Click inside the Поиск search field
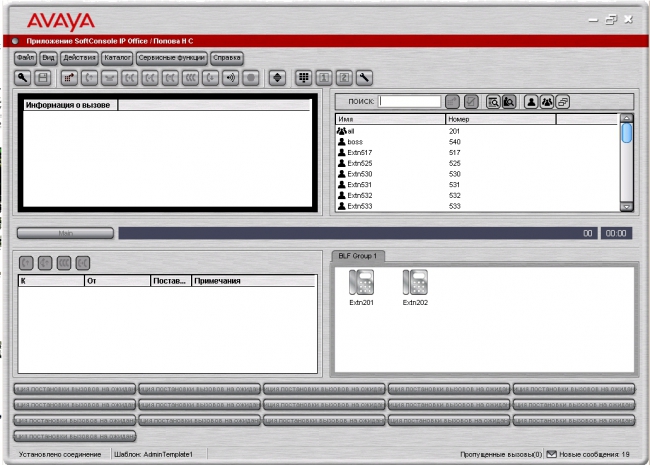 410,102
